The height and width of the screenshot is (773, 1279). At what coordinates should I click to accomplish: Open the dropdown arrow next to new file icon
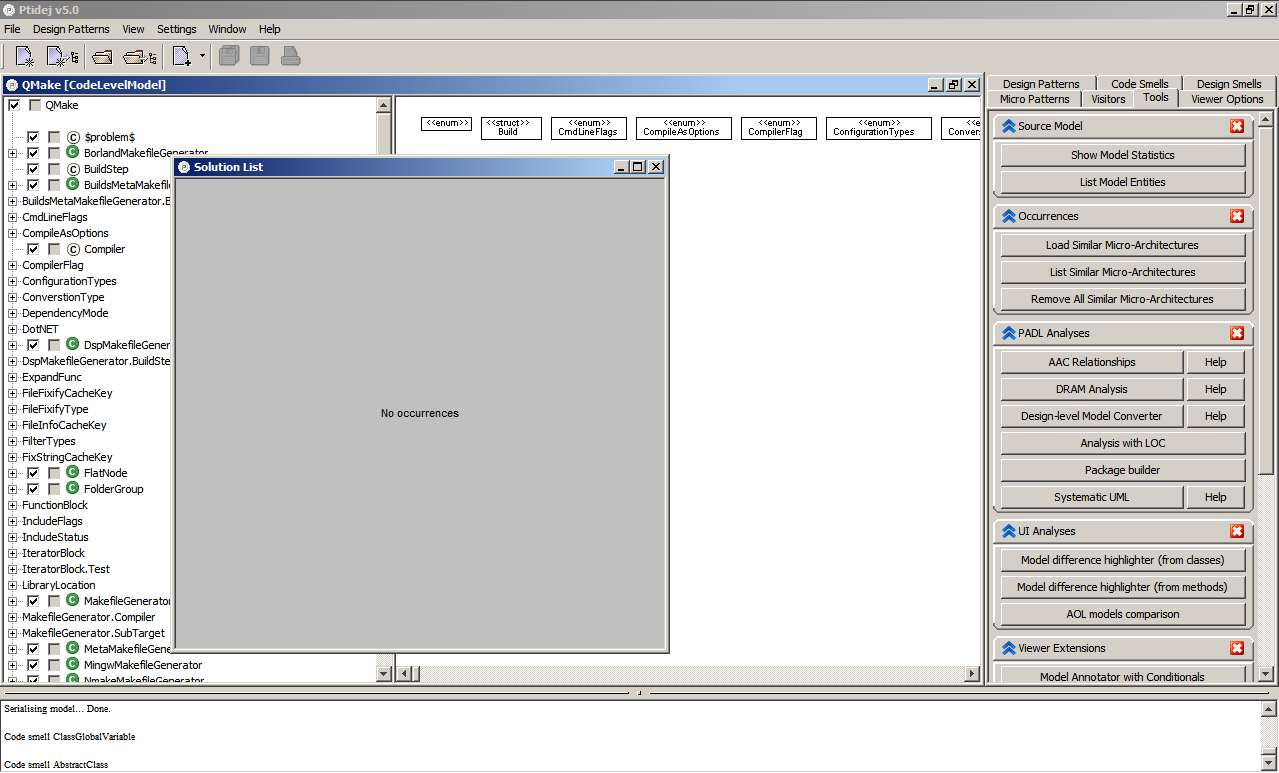click(x=202, y=55)
